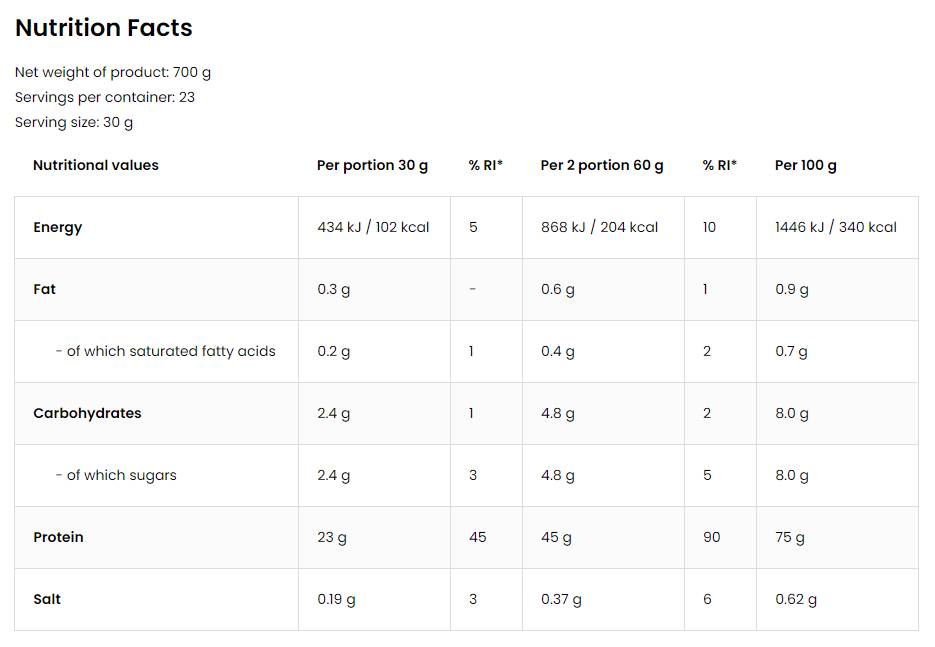Click the Nutritional values column header

pyautogui.click(x=96, y=165)
